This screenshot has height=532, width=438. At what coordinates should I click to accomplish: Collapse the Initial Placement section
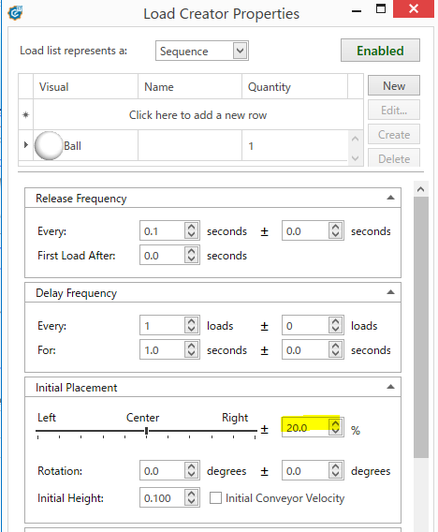point(391,387)
